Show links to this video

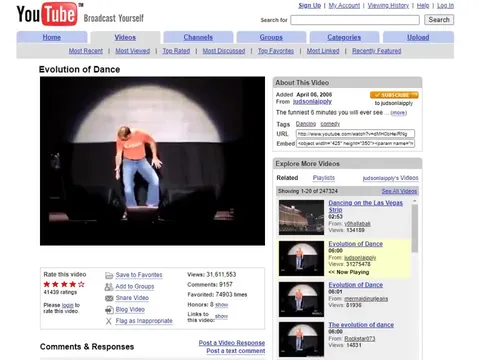222,316
